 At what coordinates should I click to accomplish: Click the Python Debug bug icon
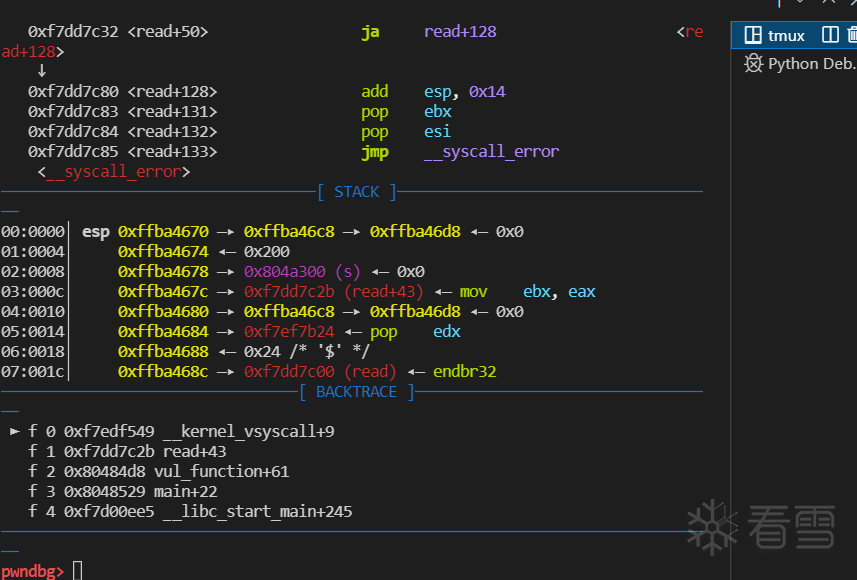pos(753,64)
